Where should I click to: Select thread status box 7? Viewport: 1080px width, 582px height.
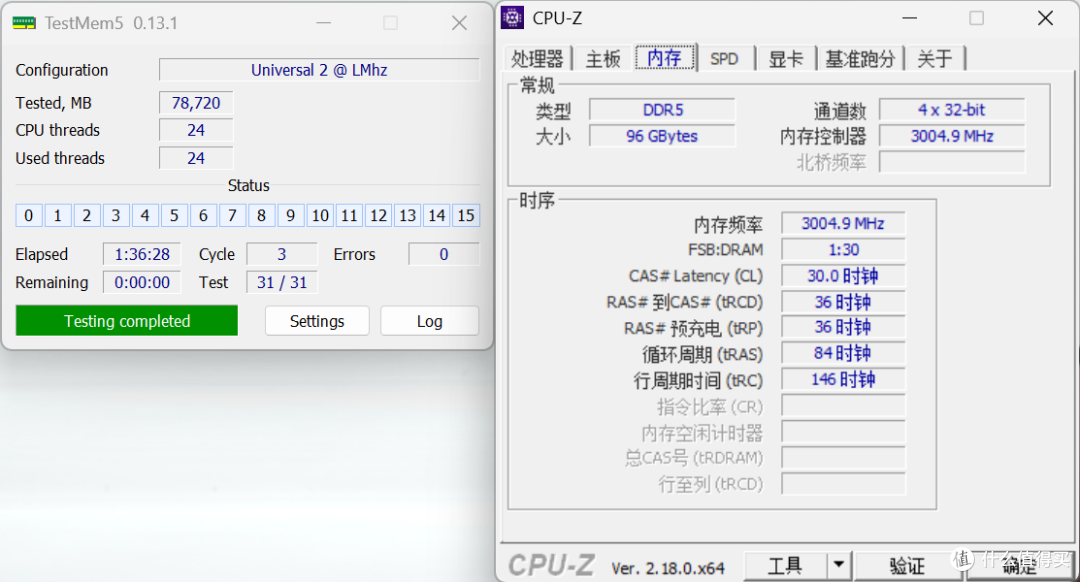(232, 216)
